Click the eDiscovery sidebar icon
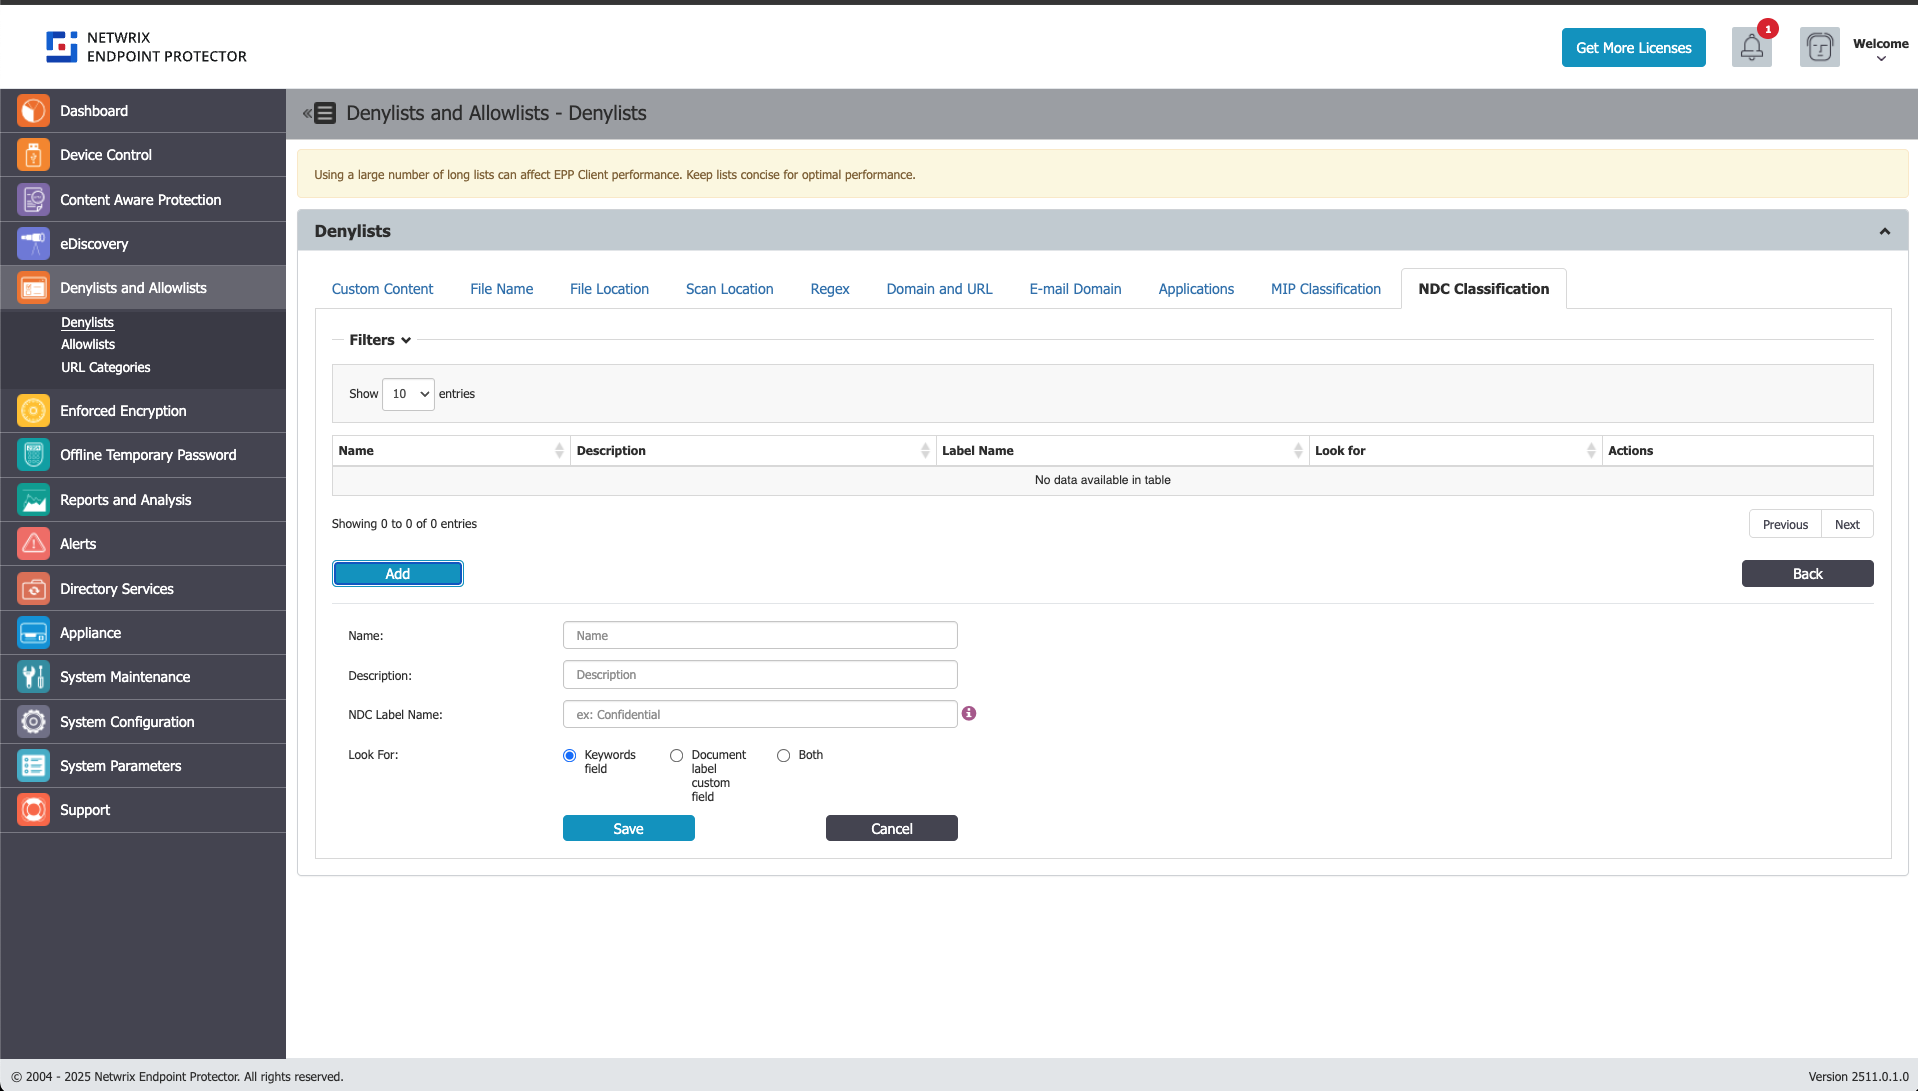1918x1091 pixels. [33, 243]
